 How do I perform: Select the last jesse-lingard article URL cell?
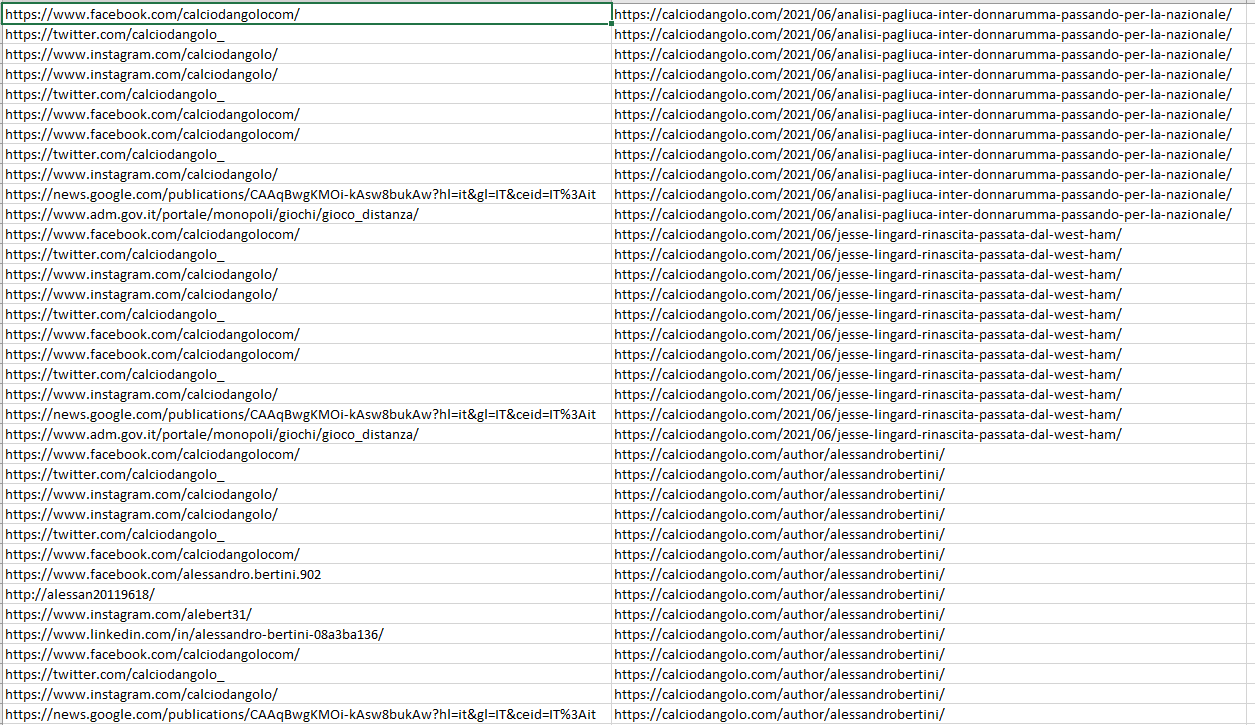click(x=867, y=434)
